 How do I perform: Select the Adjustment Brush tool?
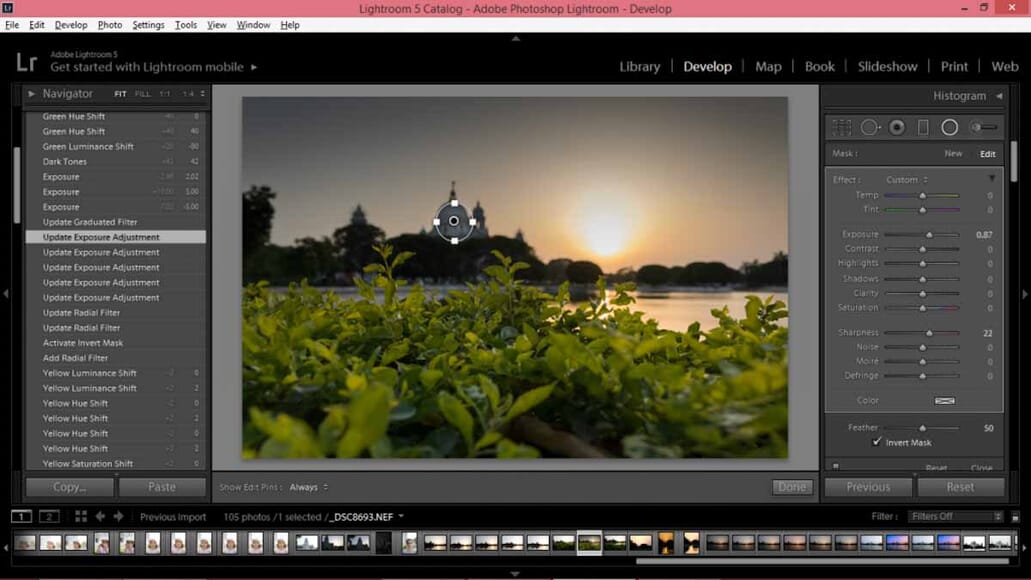tap(983, 127)
